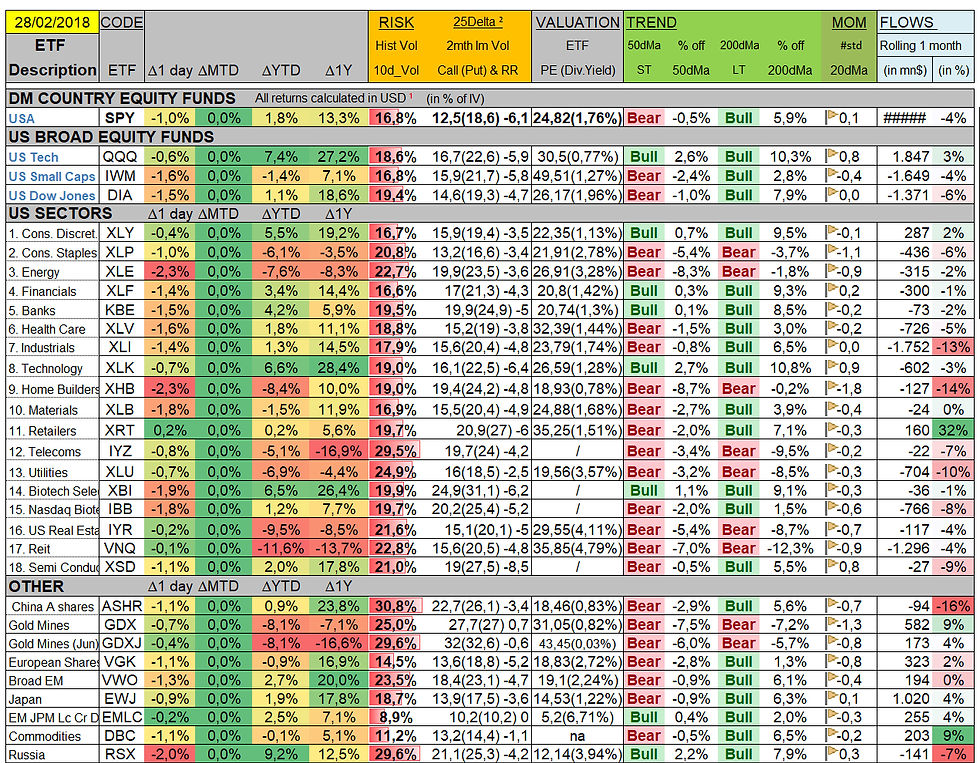This screenshot has height=763, width=980.
Task: Click the USA link in ETF description
Action: coord(22,118)
